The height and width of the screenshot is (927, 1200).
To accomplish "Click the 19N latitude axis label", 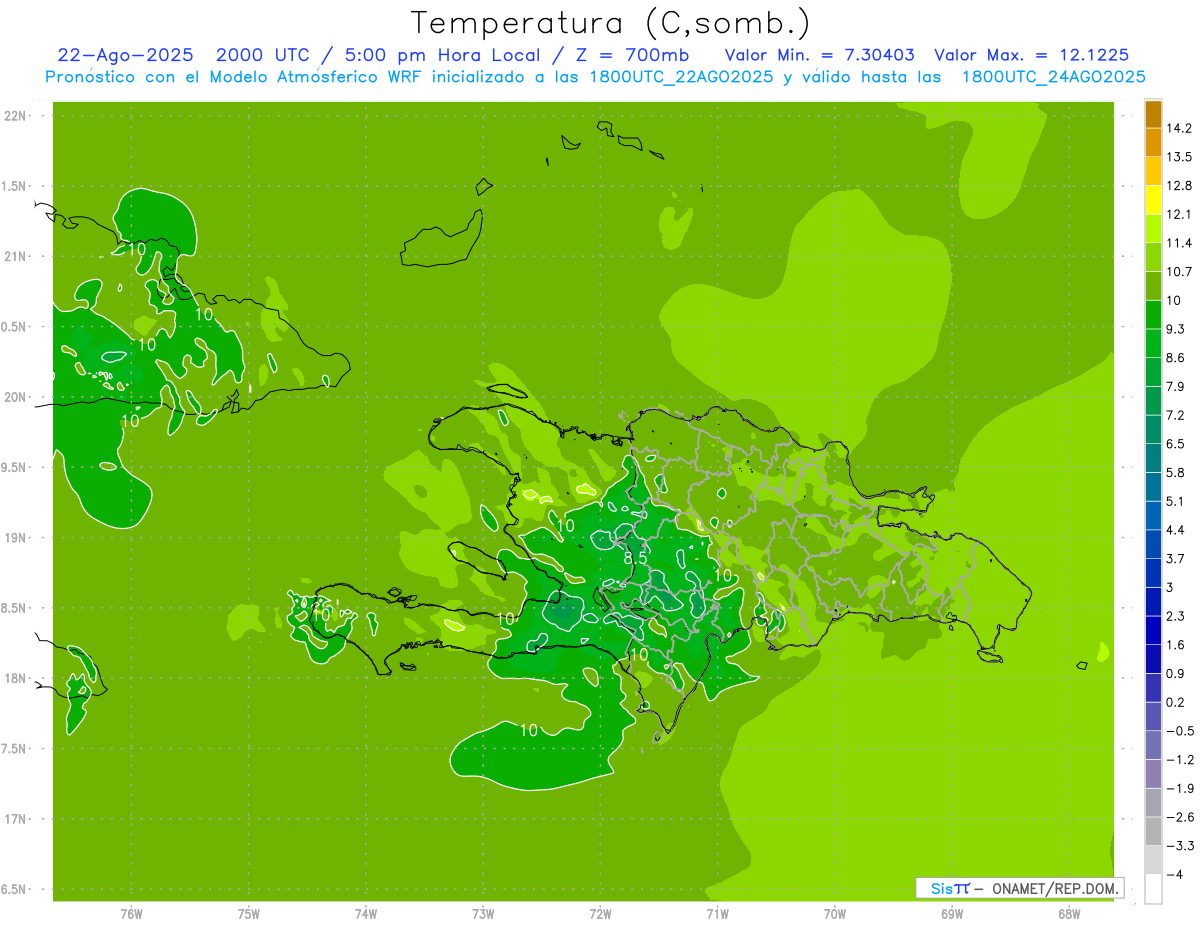I will point(16,538).
